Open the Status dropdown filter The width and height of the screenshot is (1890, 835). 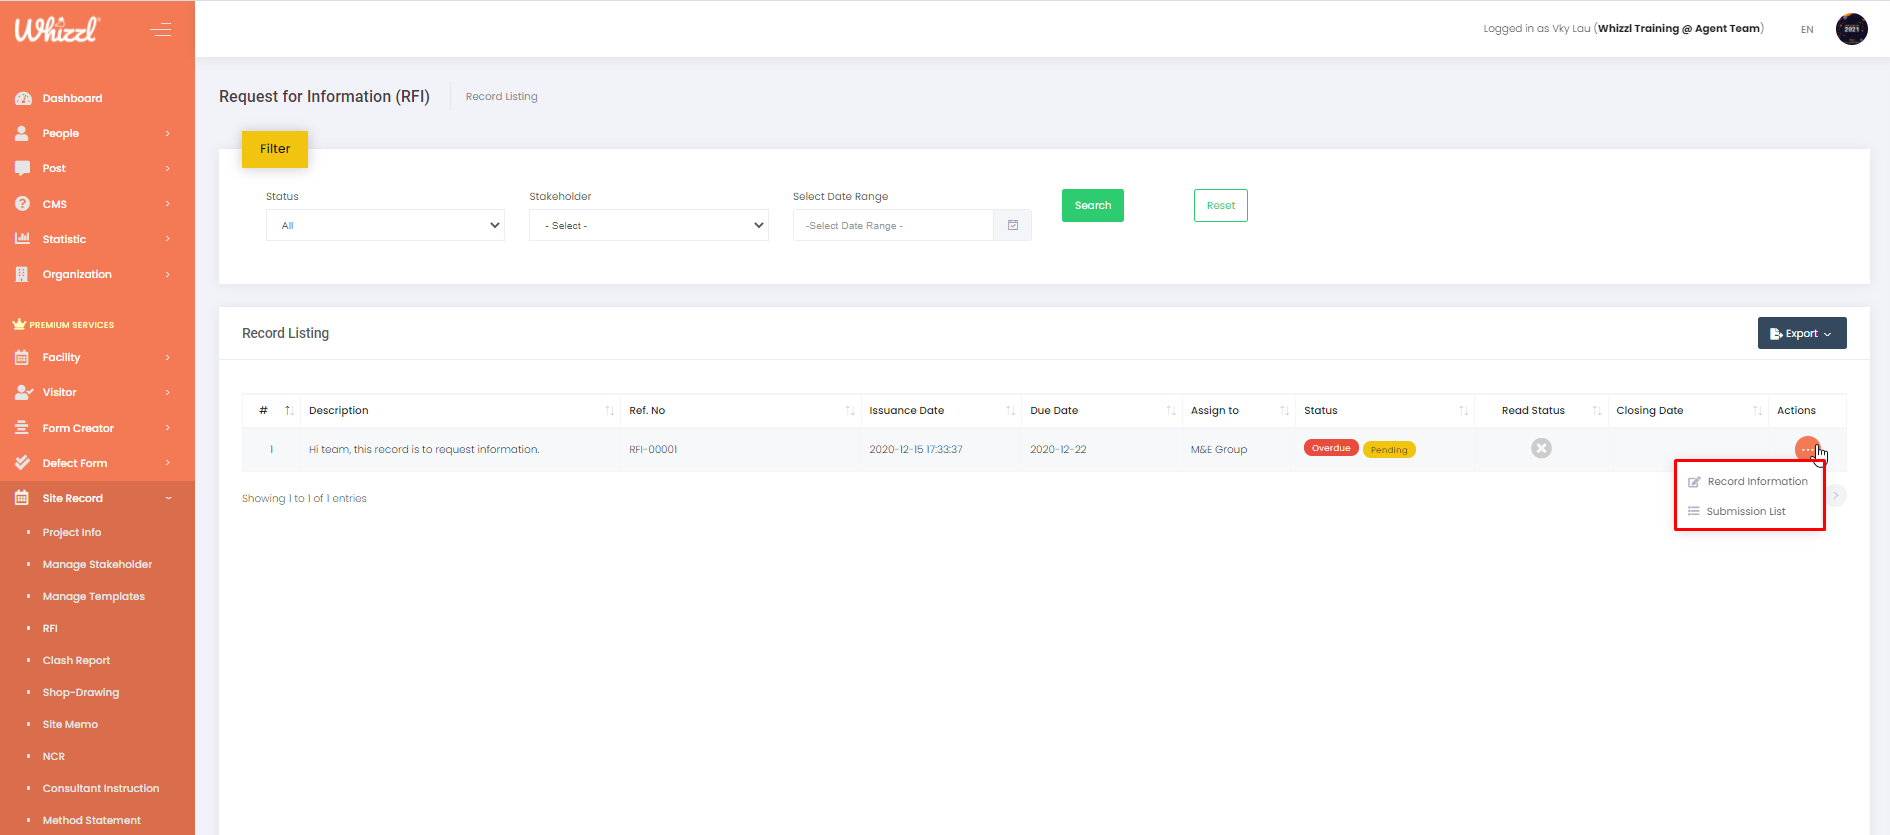pos(385,225)
